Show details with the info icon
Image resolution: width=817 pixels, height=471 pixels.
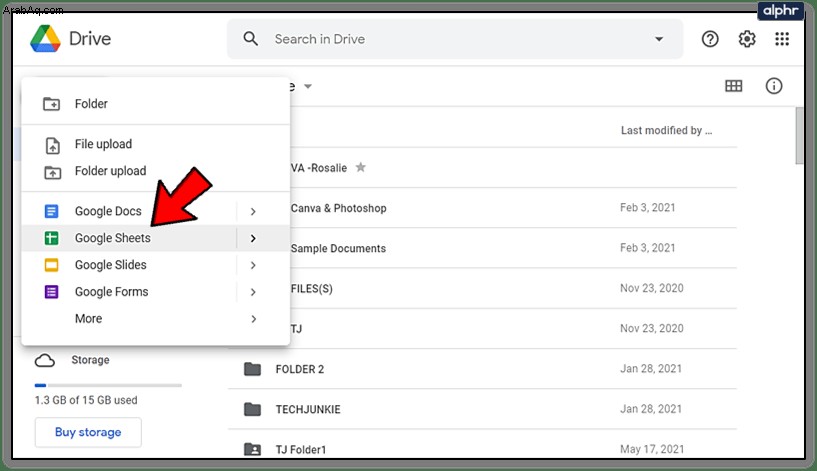[774, 86]
